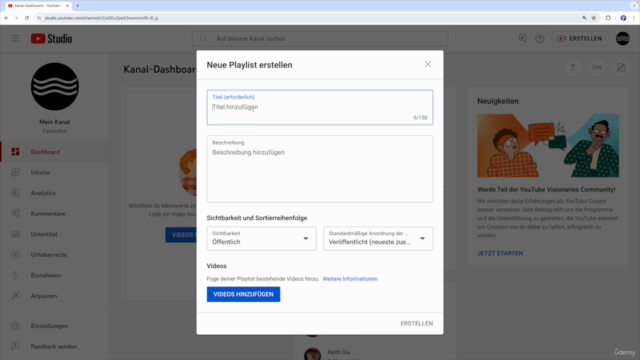The width and height of the screenshot is (640, 360).
Task: Click Feedback senden in the sidebar
Action: 55,347
